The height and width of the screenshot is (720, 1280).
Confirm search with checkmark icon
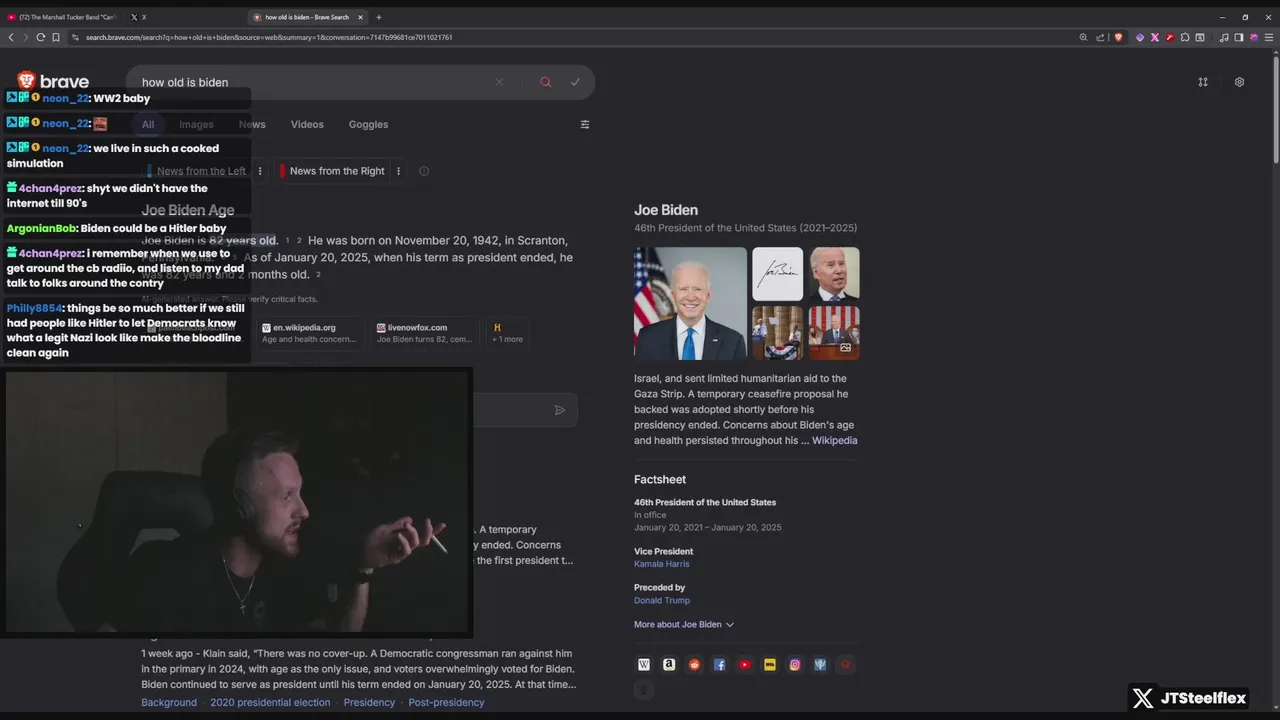[575, 82]
